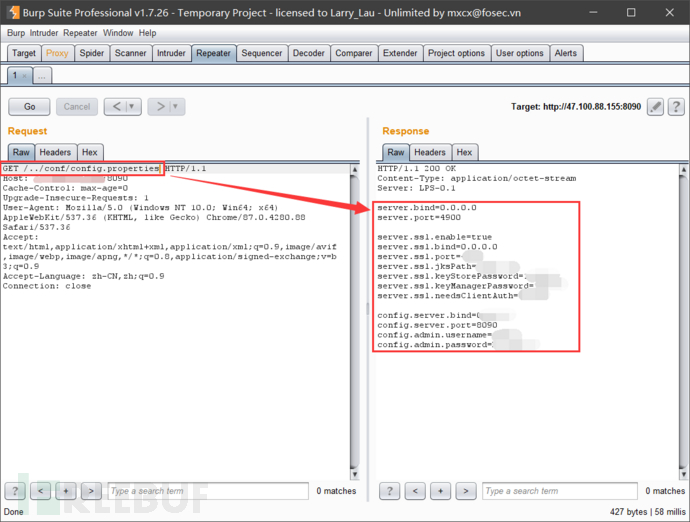Select Repeater sub-tab 1

pos(15,76)
